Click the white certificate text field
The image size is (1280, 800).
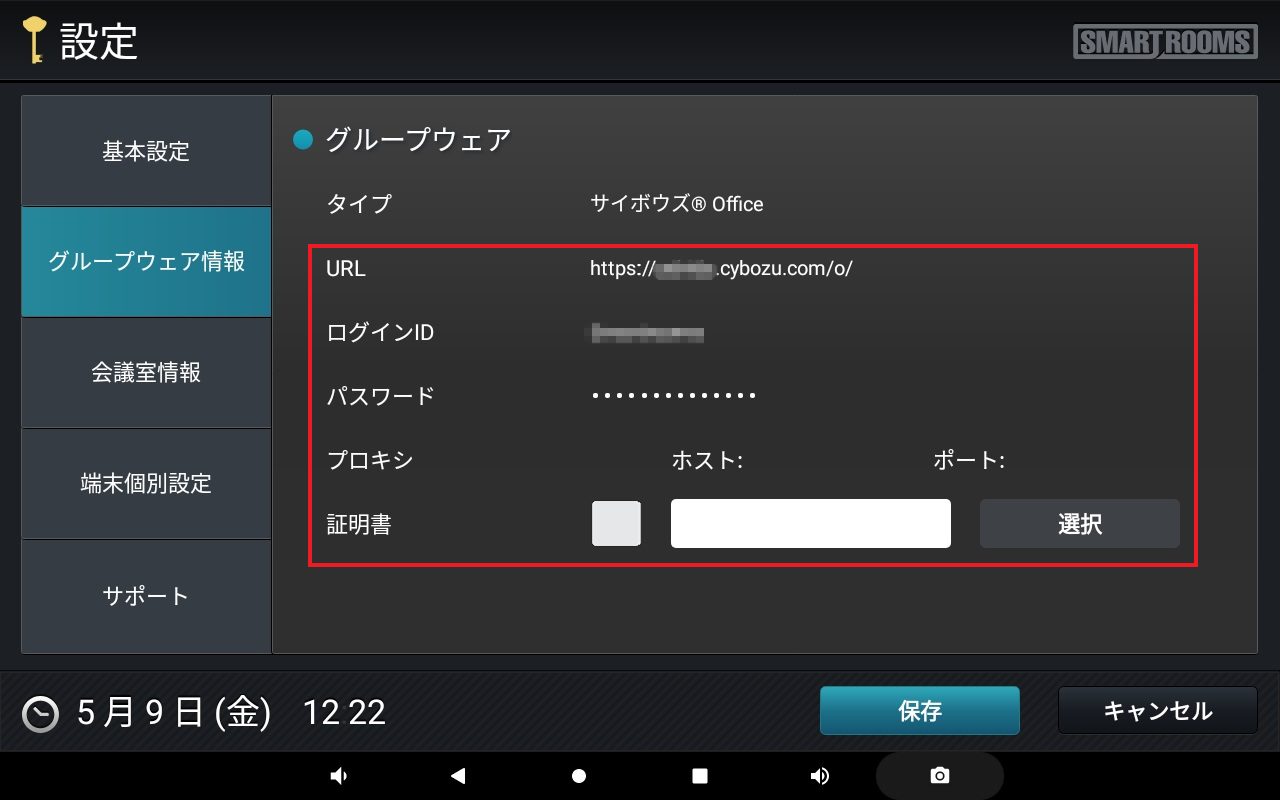pyautogui.click(x=810, y=524)
